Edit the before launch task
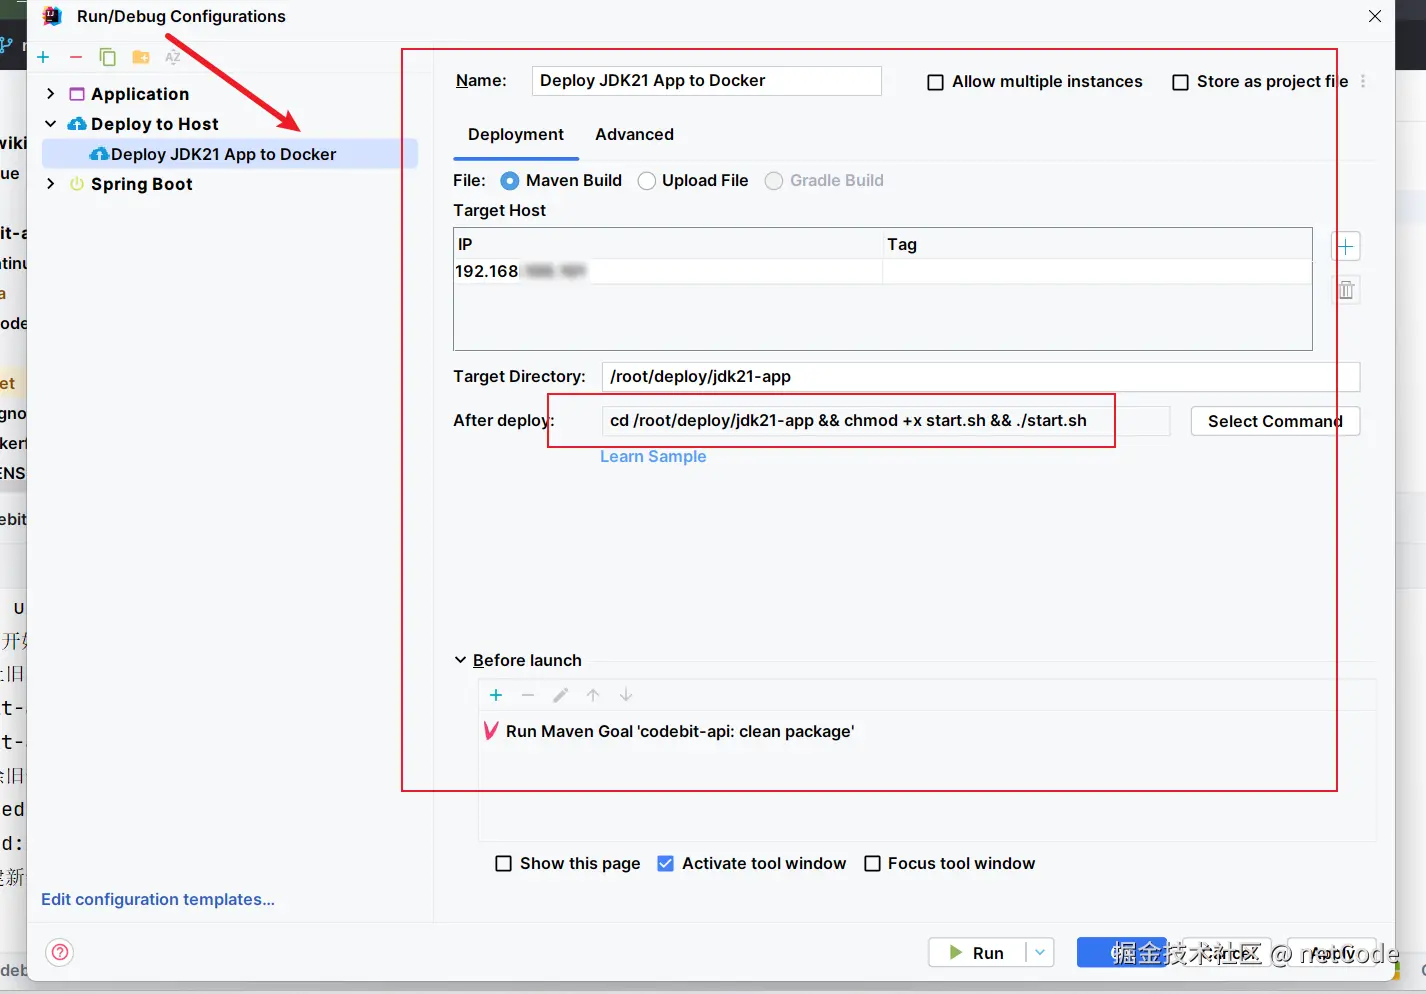The width and height of the screenshot is (1426, 994). click(x=561, y=695)
